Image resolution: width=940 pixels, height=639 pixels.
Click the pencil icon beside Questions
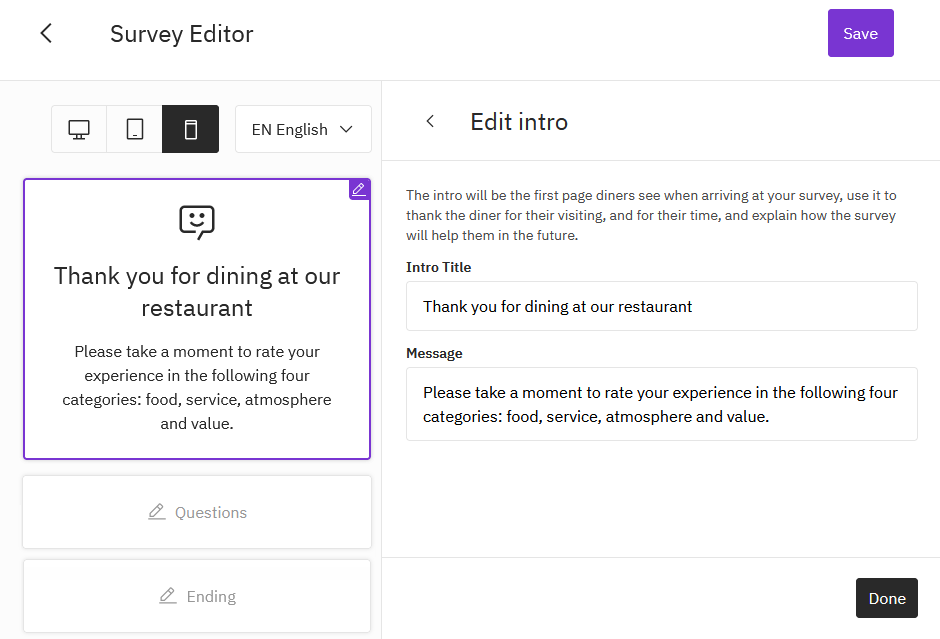coord(156,512)
